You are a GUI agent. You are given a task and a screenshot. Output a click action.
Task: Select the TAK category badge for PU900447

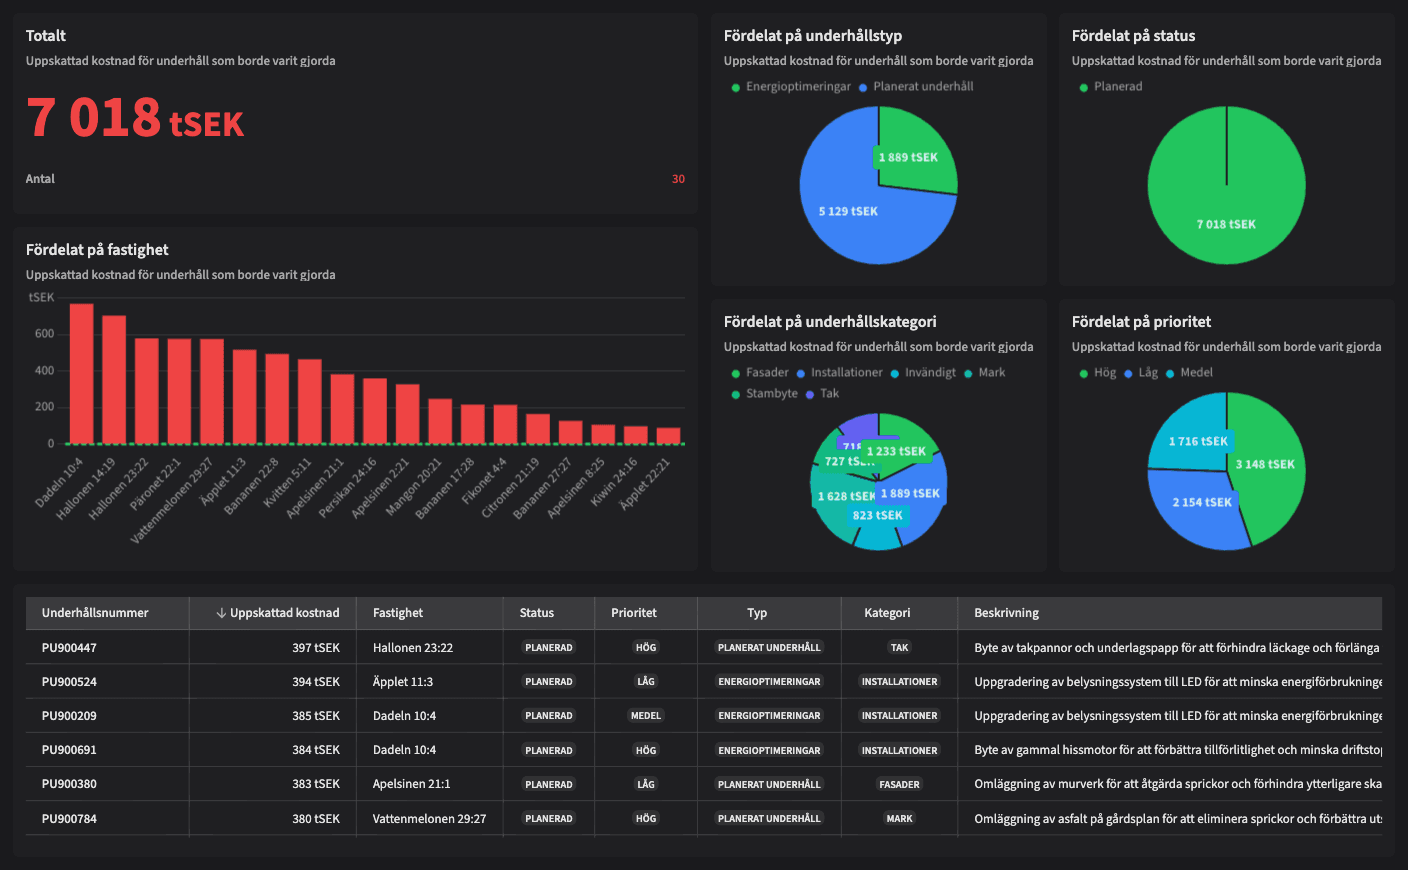[x=899, y=647]
